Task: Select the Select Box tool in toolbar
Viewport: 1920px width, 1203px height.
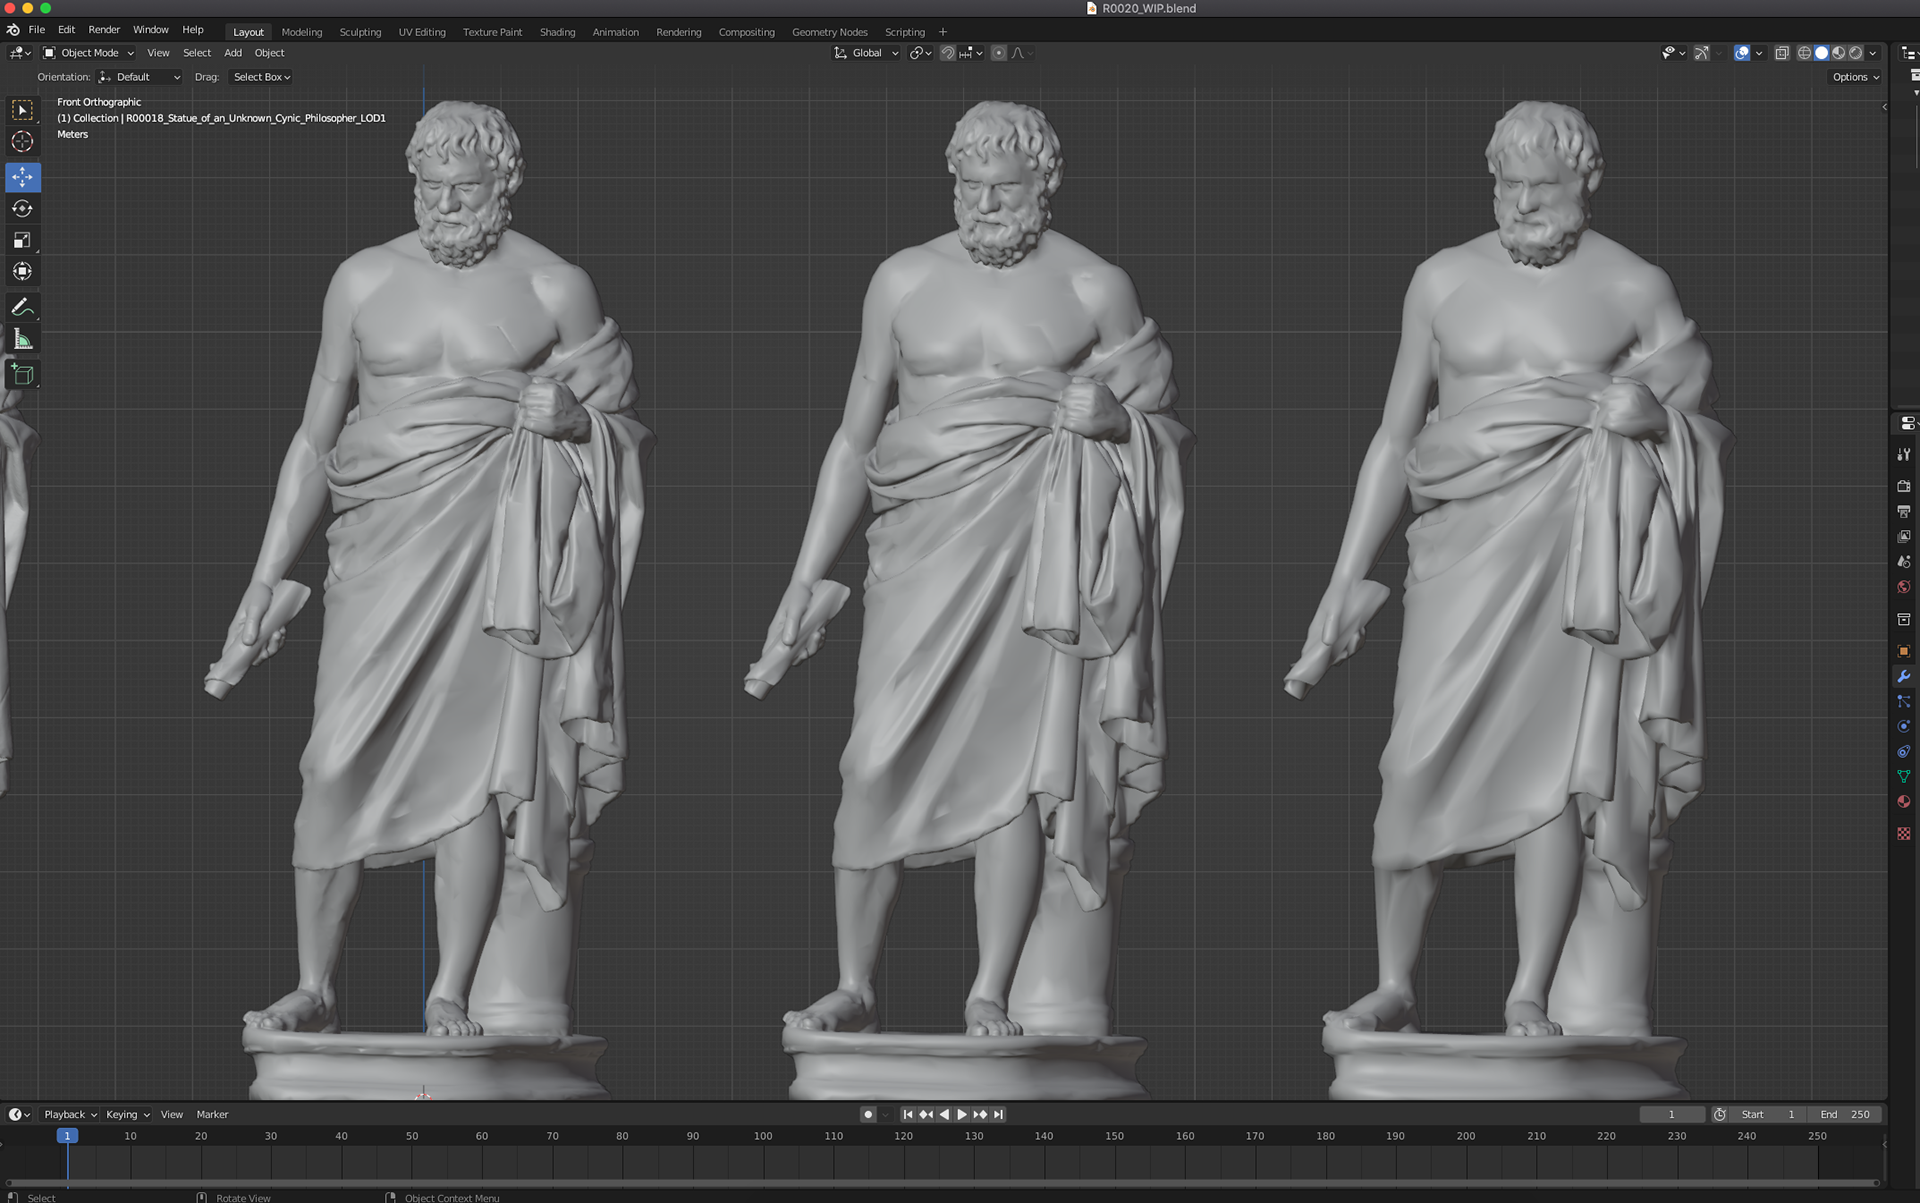Action: [22, 110]
